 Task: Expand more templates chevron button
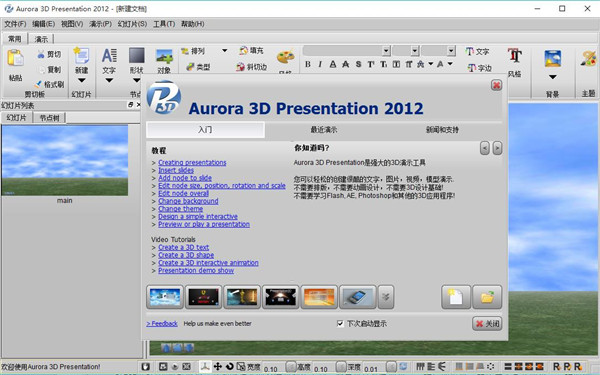386,297
